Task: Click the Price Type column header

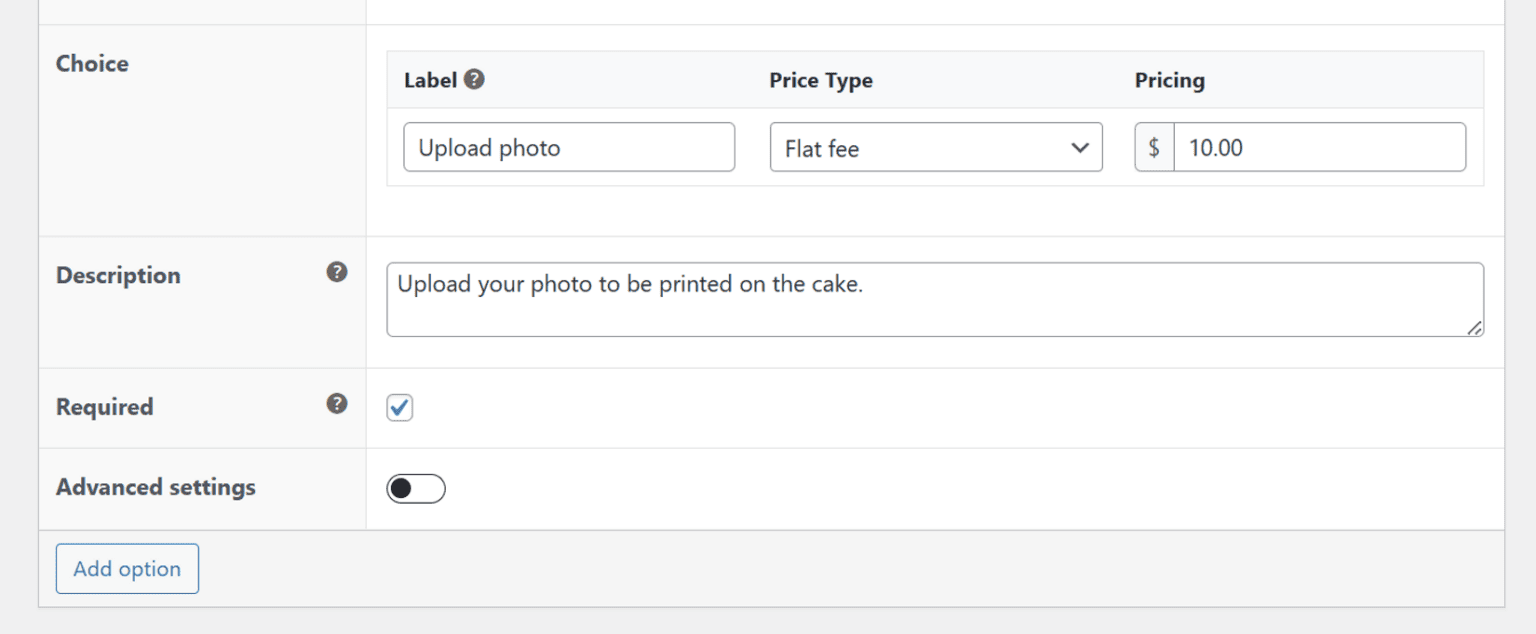Action: (x=820, y=80)
